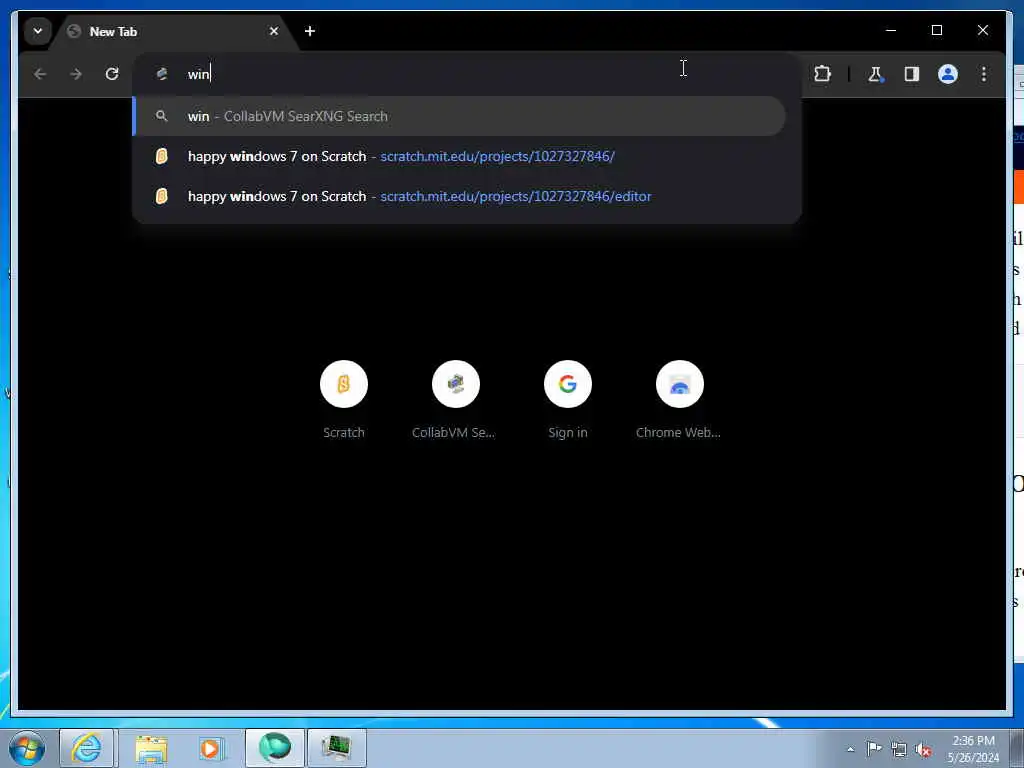Screen dimensions: 1024x768
Task: Maximize the Chrome window
Action: [936, 30]
